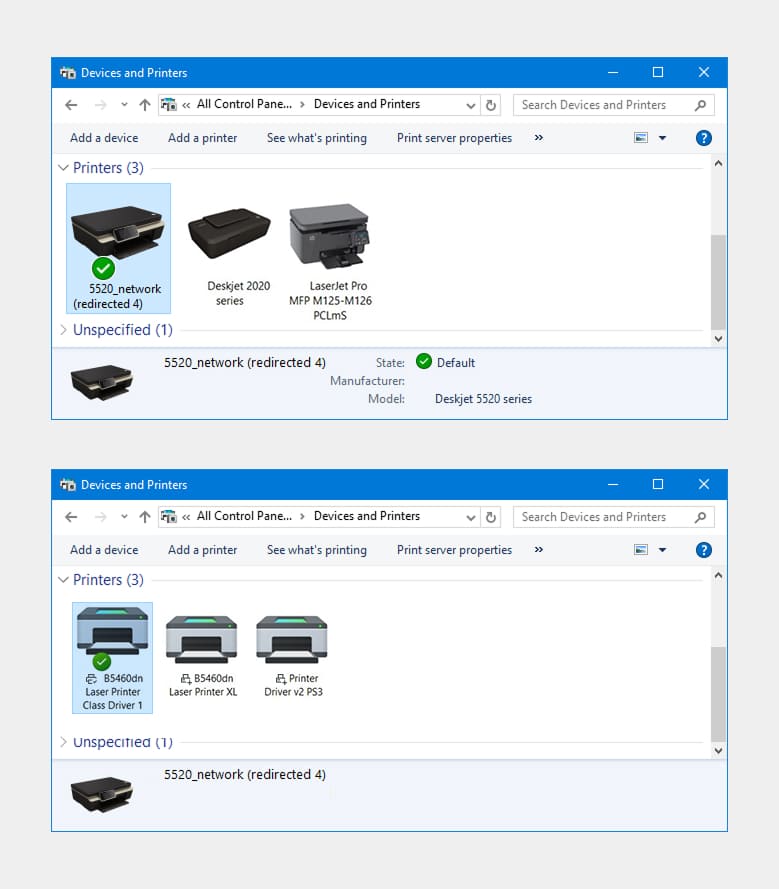Click Search Devices and Printers in the Deskjet window
The height and width of the screenshot is (889, 779).
pos(603,105)
